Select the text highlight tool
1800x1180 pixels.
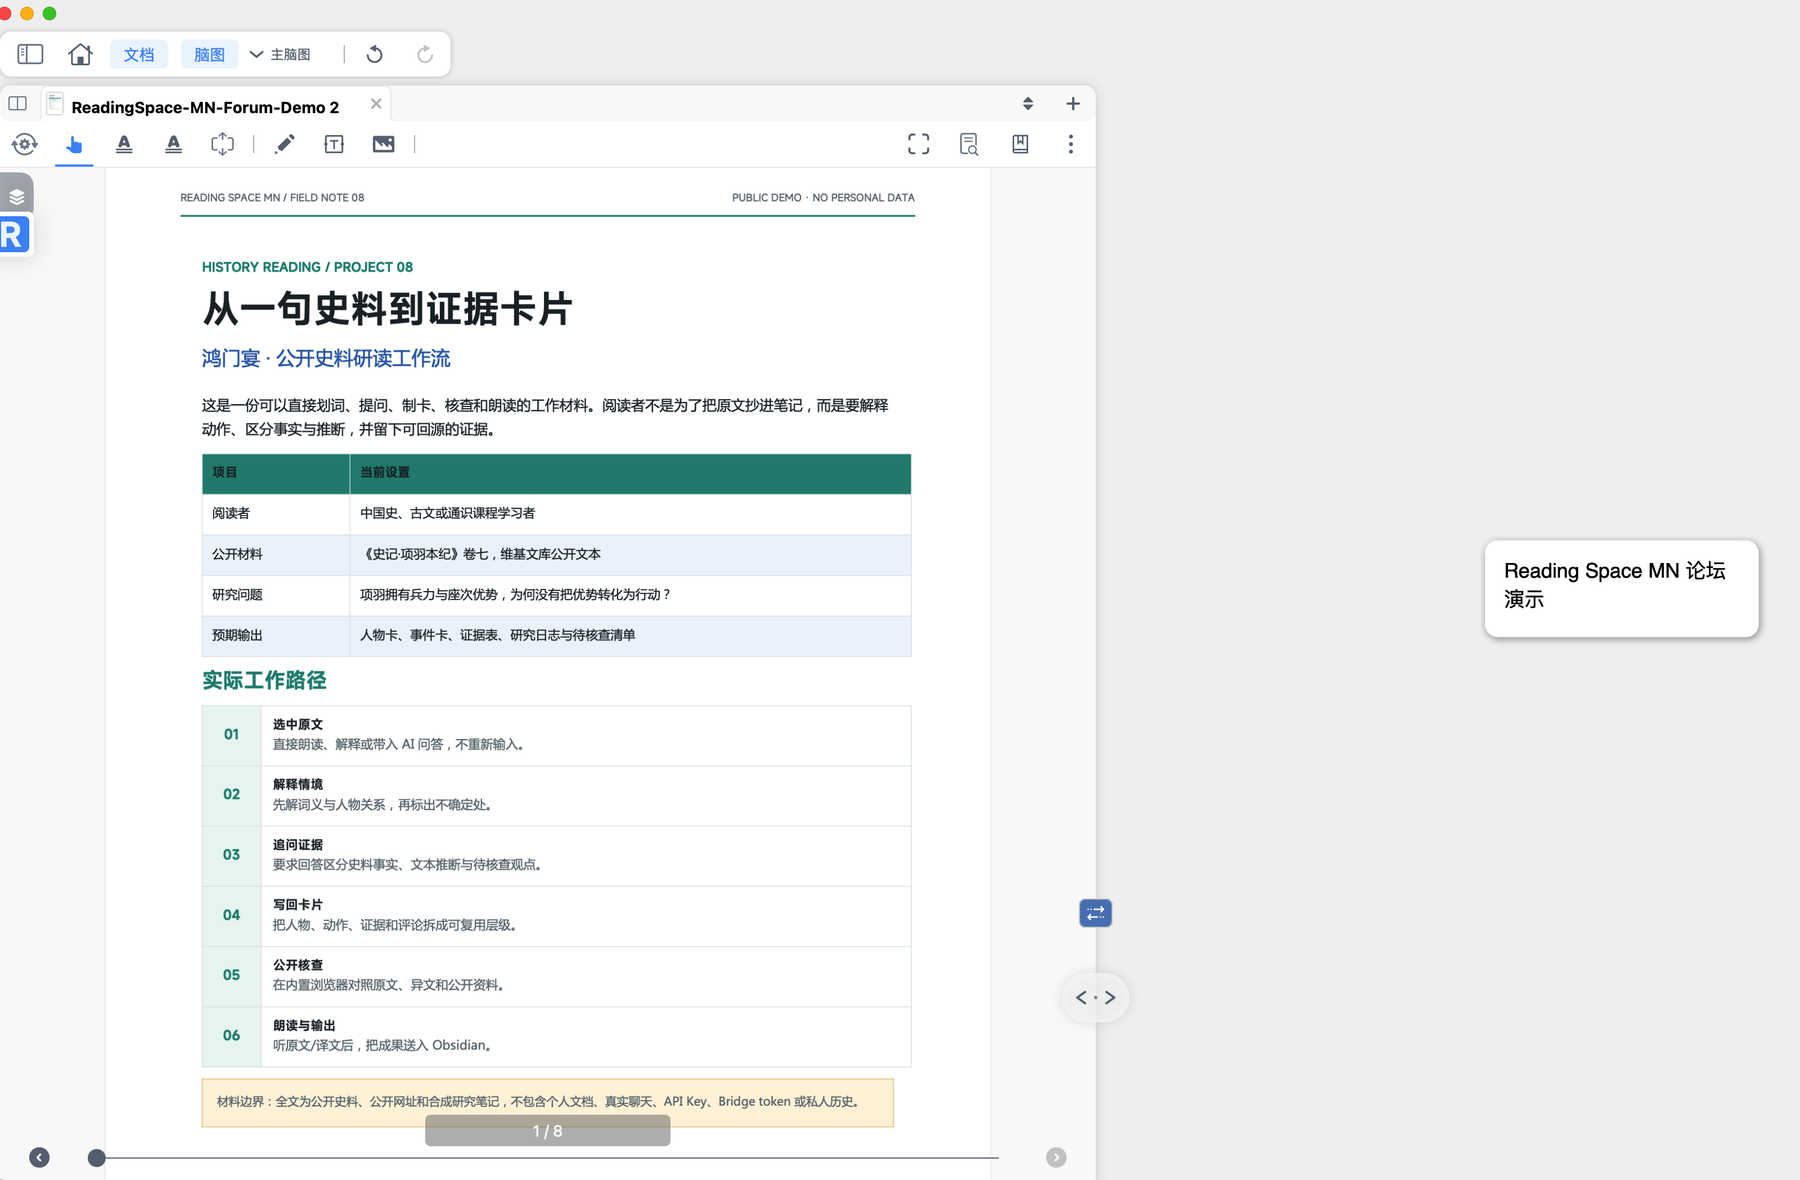(124, 145)
